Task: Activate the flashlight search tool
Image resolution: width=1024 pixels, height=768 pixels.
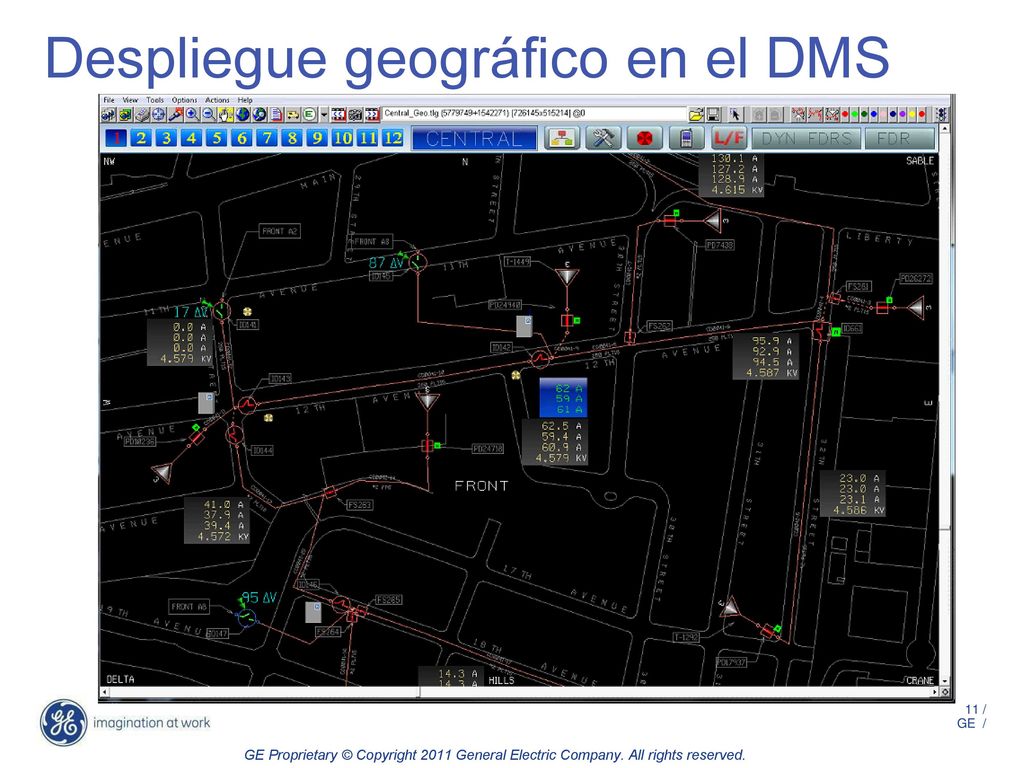Action: 175,115
